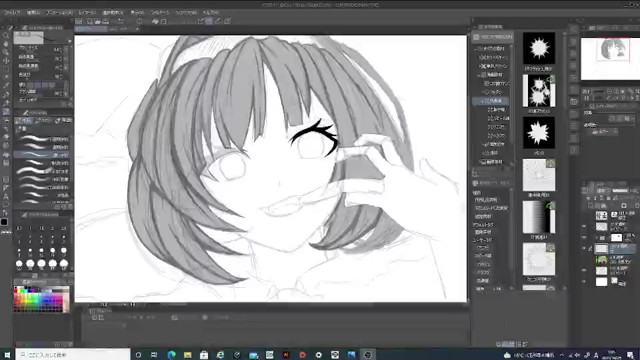640x360 pixels.
Task: Expand the 単色パターン tree node
Action: (480, 66)
